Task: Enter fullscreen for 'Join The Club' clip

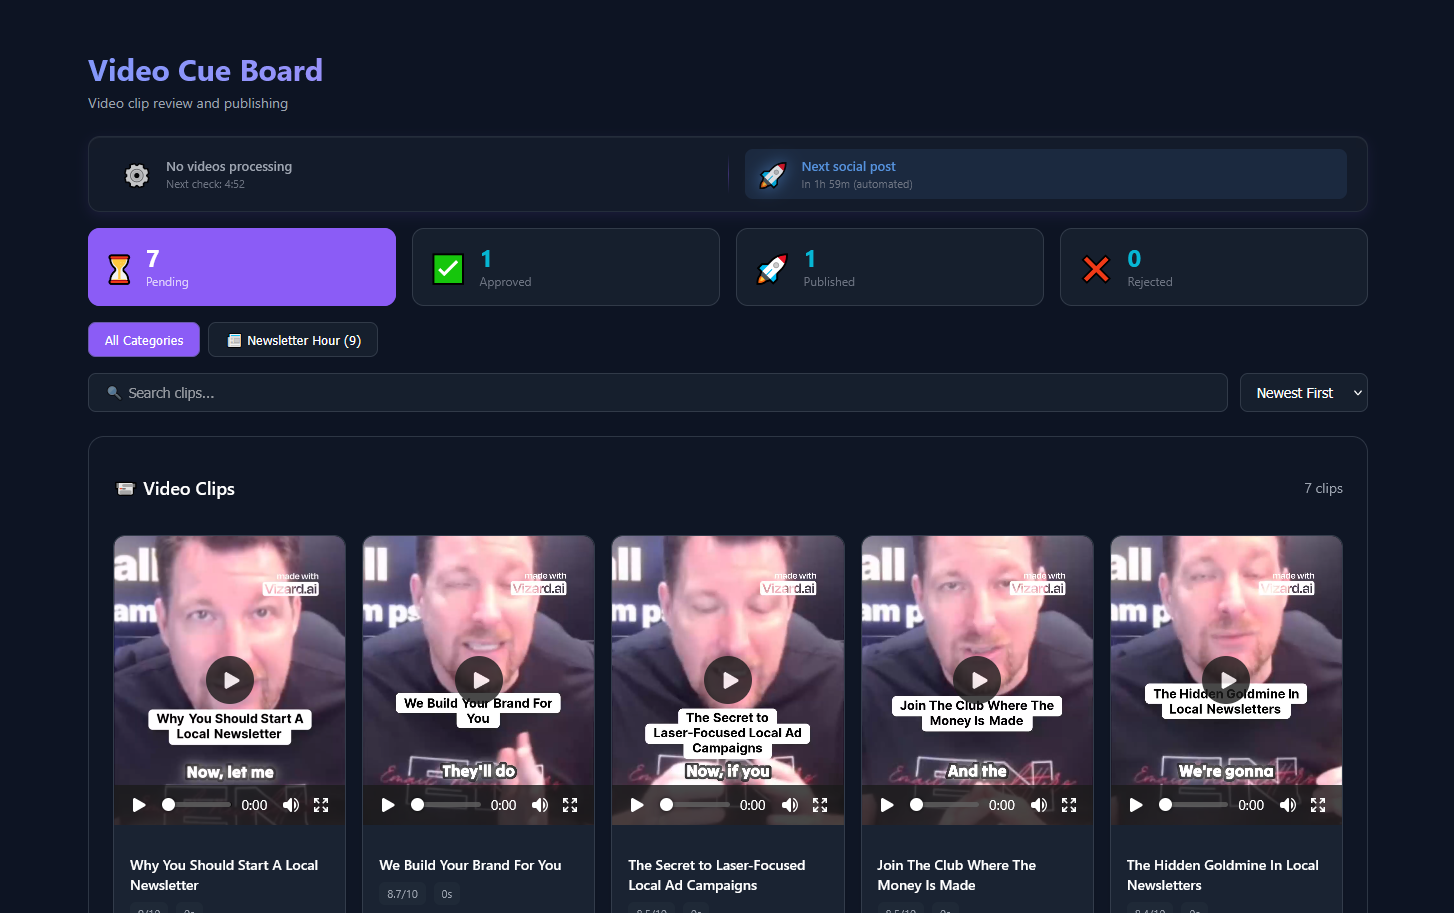Action: 1068,805
